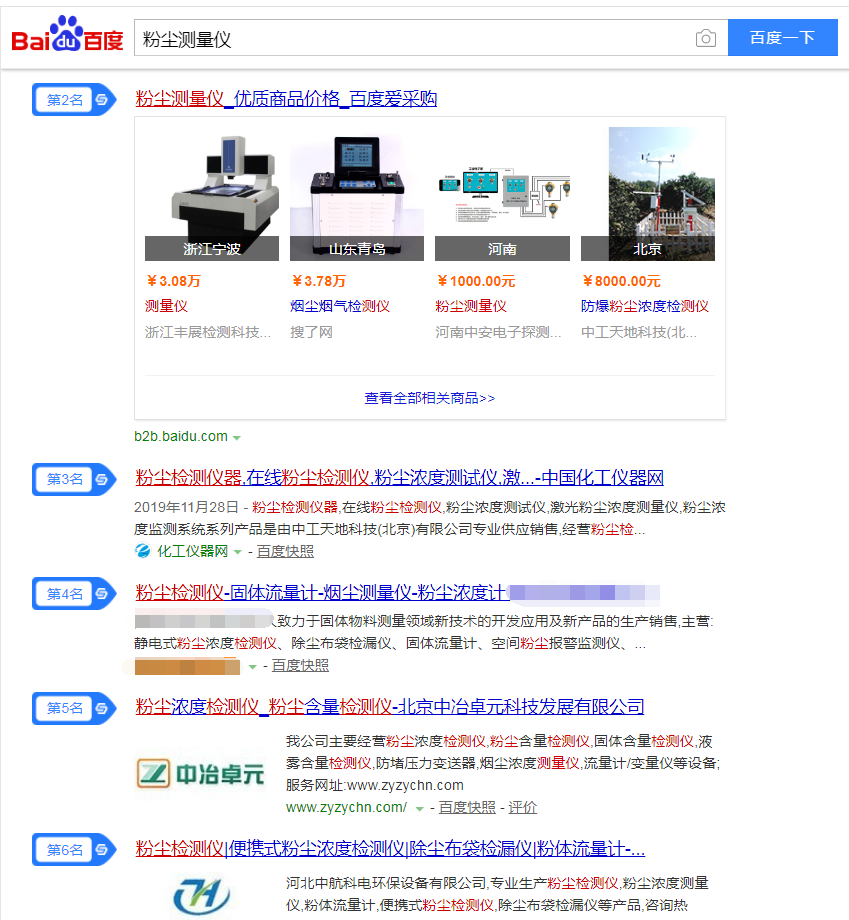
Task: Click the ¥1000.00元 price
Action: click(x=476, y=281)
